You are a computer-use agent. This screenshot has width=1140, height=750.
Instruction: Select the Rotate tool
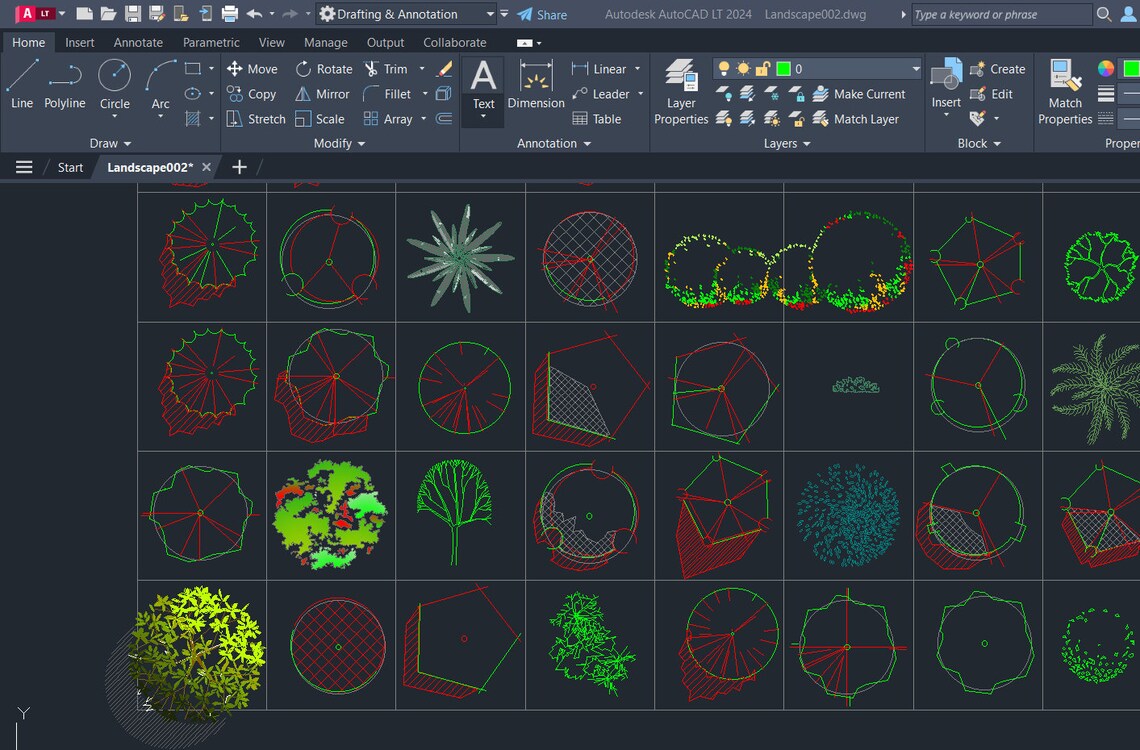tap(324, 68)
